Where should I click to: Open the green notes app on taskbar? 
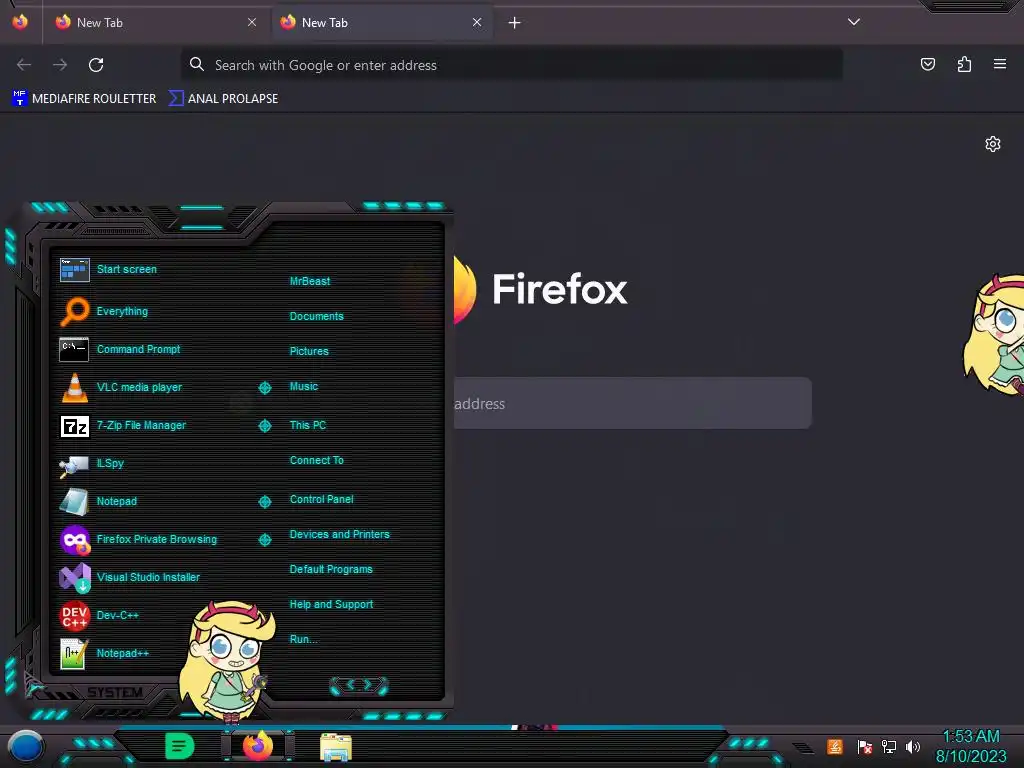(180, 746)
